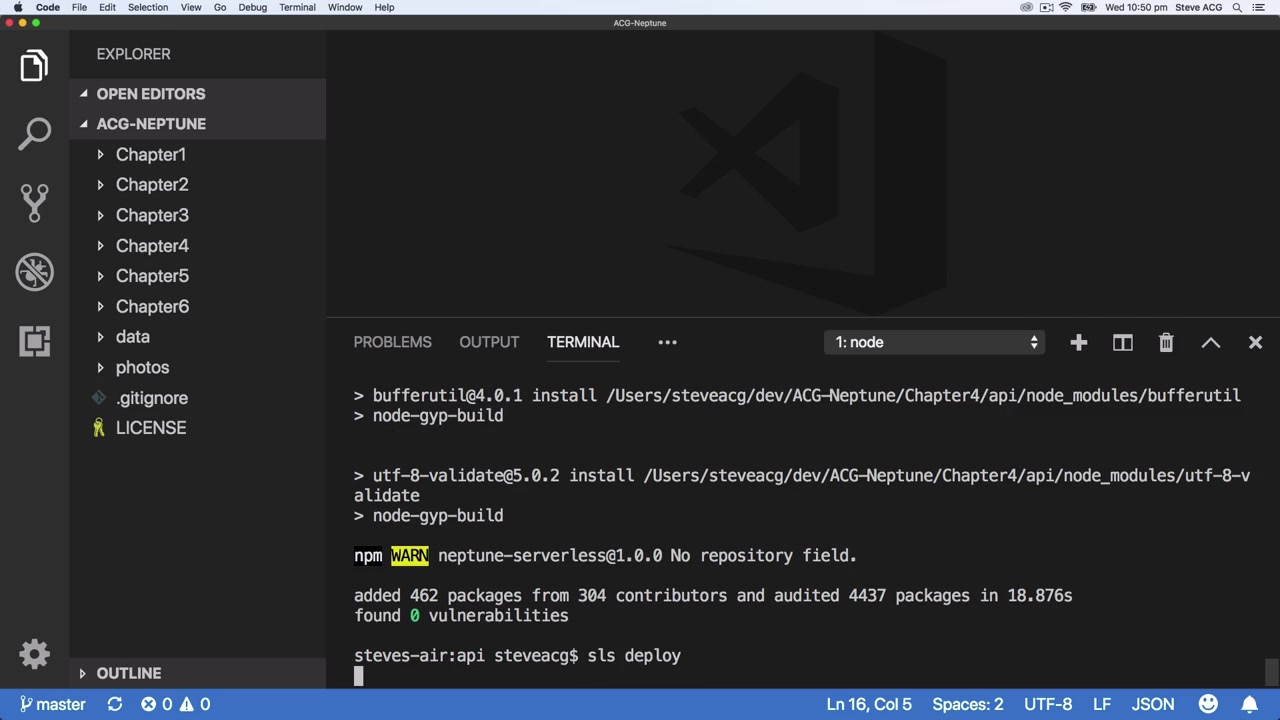Viewport: 1280px width, 720px height.
Task: Switch to the OUTPUT tab
Action: click(x=489, y=342)
